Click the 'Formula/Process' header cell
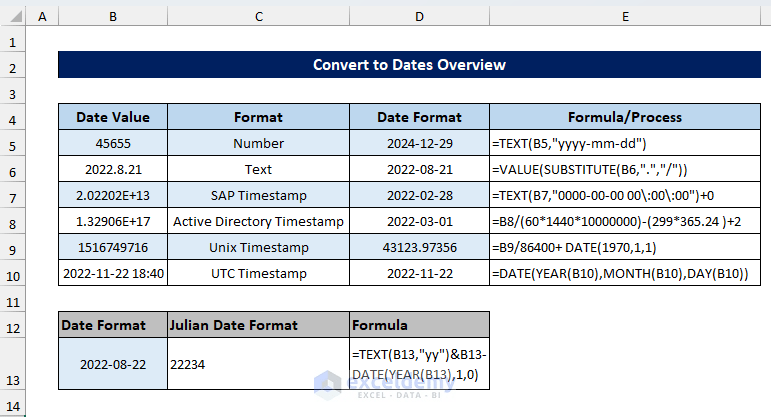Screen dimensions: 771x417 (x=625, y=117)
